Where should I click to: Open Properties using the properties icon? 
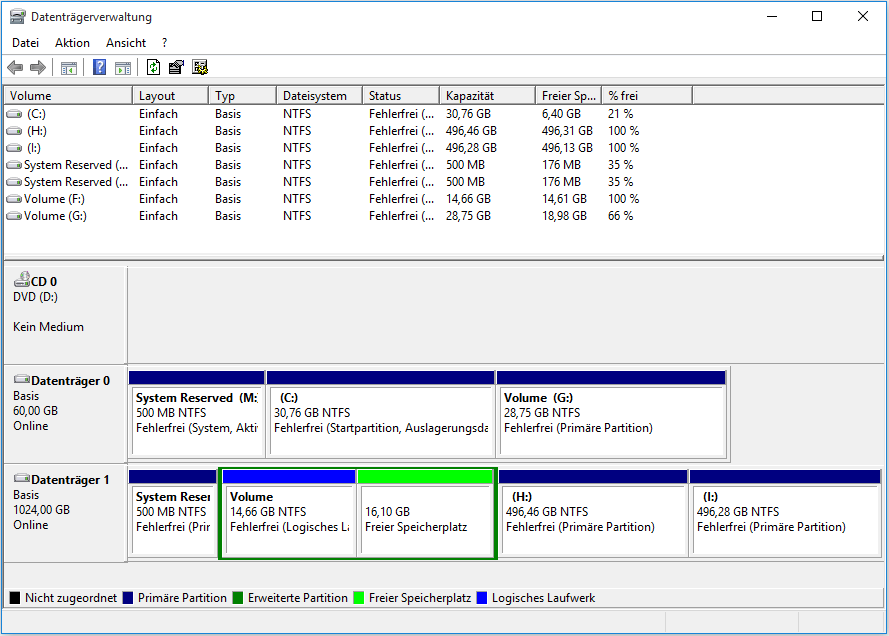[177, 67]
